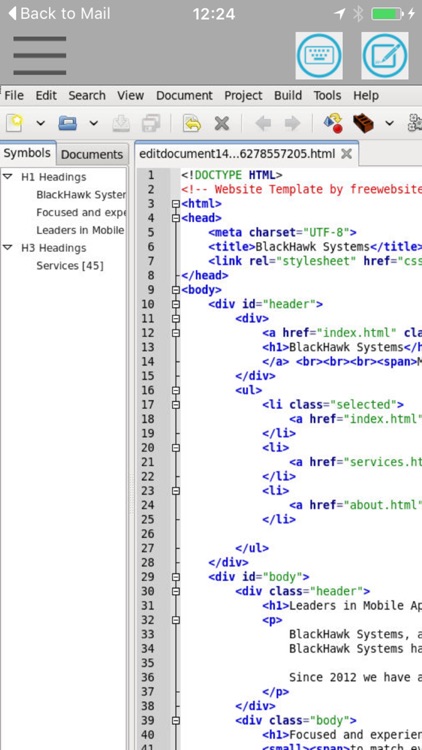Click the Website Template comment line
This screenshot has width=422, height=750.
coord(301,189)
